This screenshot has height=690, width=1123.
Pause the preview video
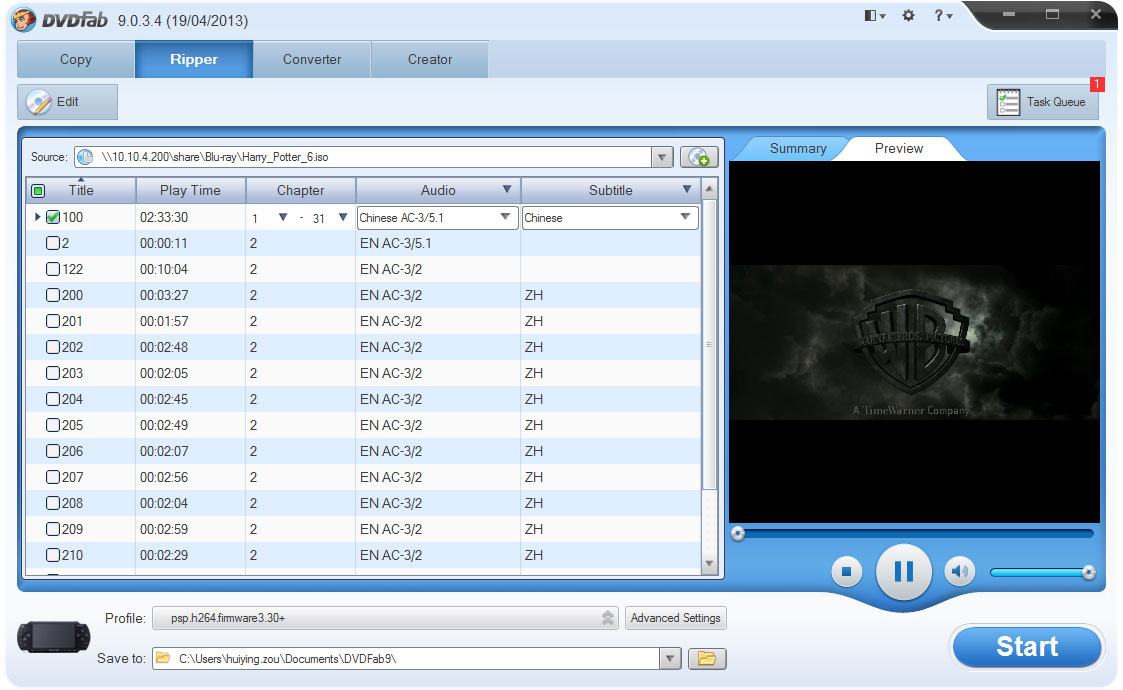tap(904, 571)
